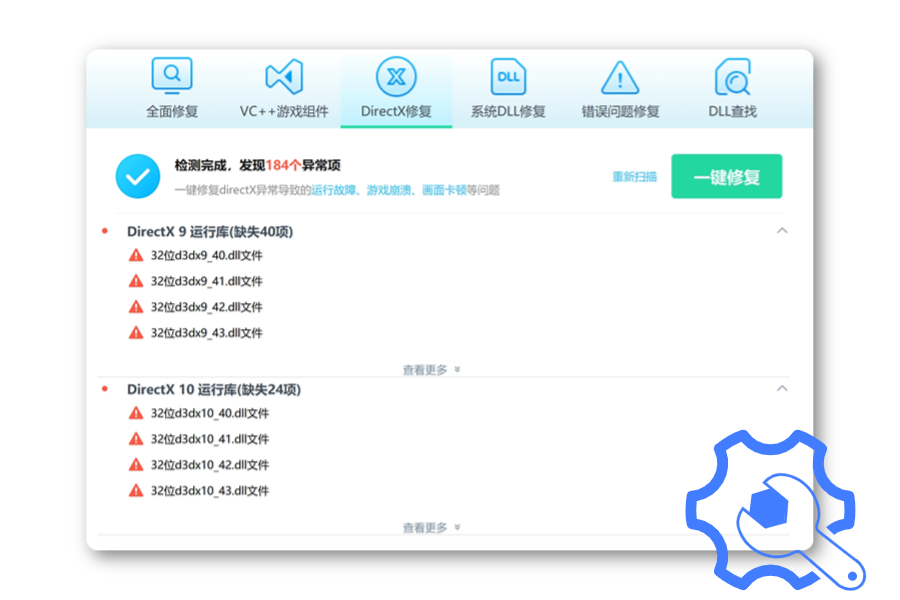
Task: Select the 32位d3dx9_41.dll文件 entry
Action: pos(207,281)
